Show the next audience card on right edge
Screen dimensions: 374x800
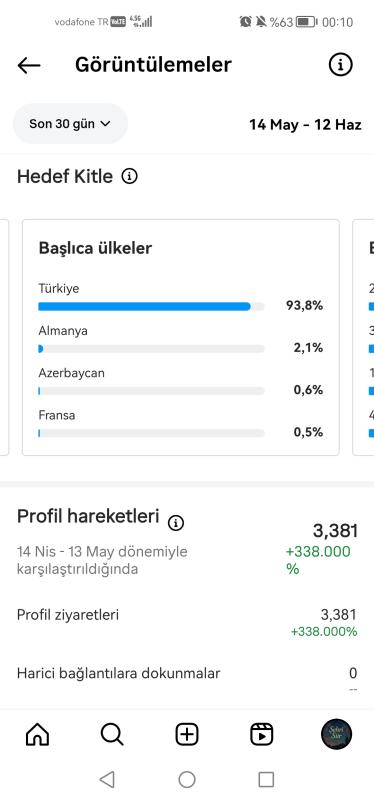tap(363, 337)
